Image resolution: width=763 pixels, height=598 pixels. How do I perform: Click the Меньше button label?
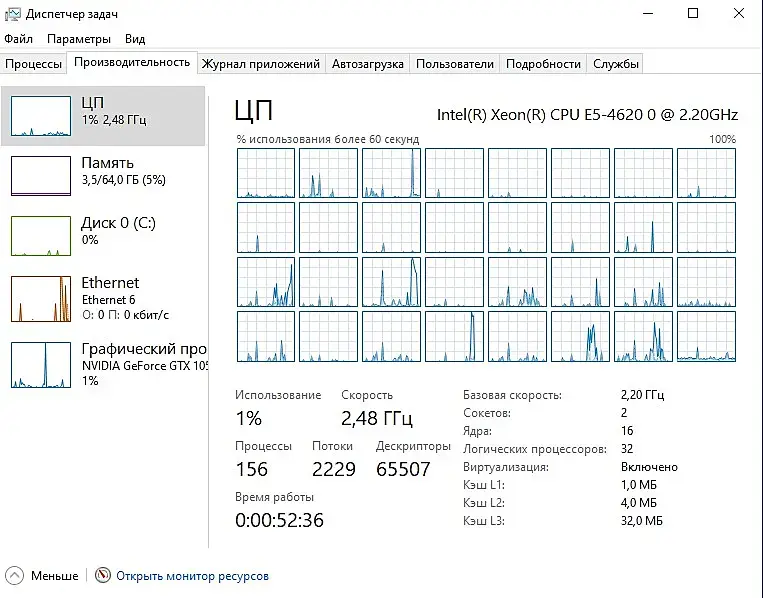[x=54, y=576]
